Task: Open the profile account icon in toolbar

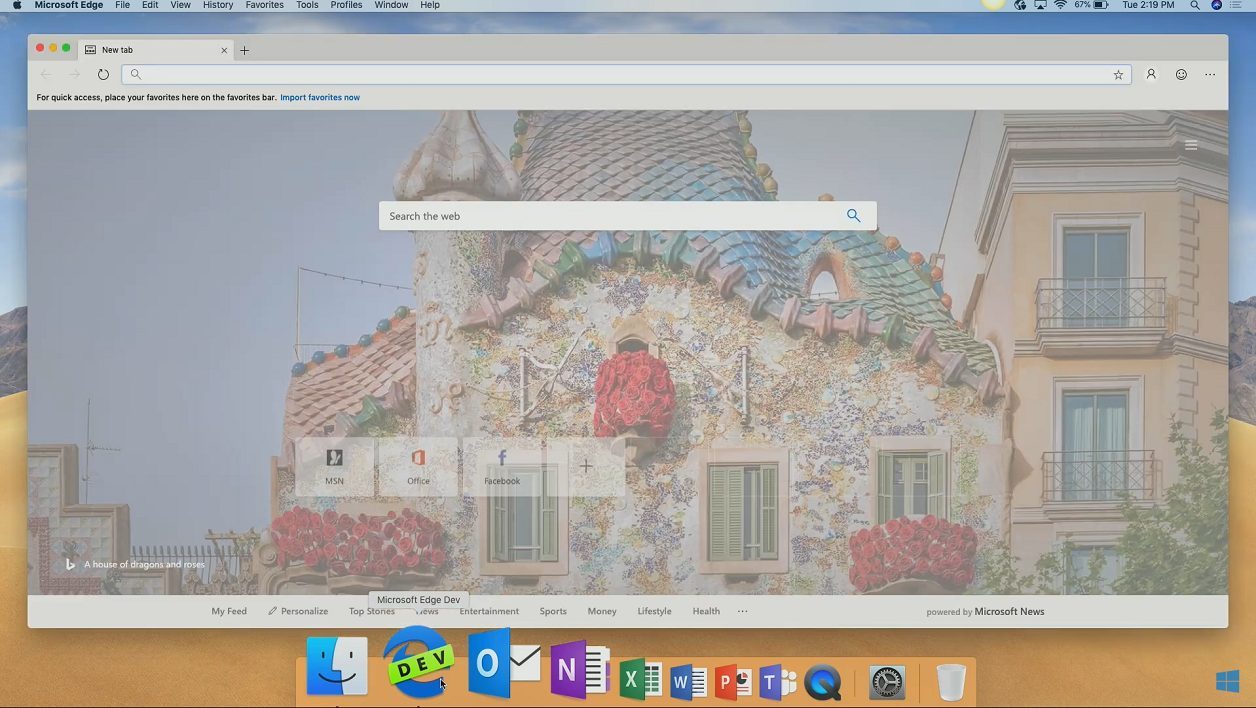Action: coord(1151,74)
